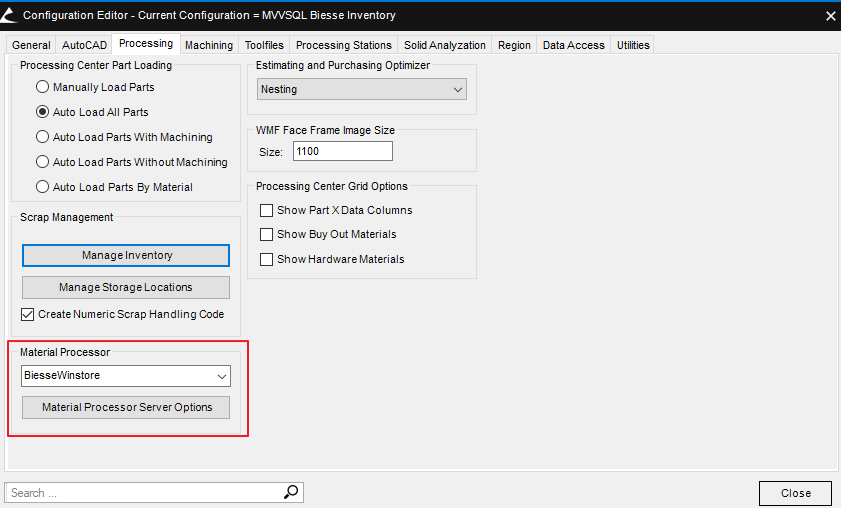This screenshot has width=841, height=508.
Task: Choose Auto Load Parts By Material
Action: [x=43, y=187]
